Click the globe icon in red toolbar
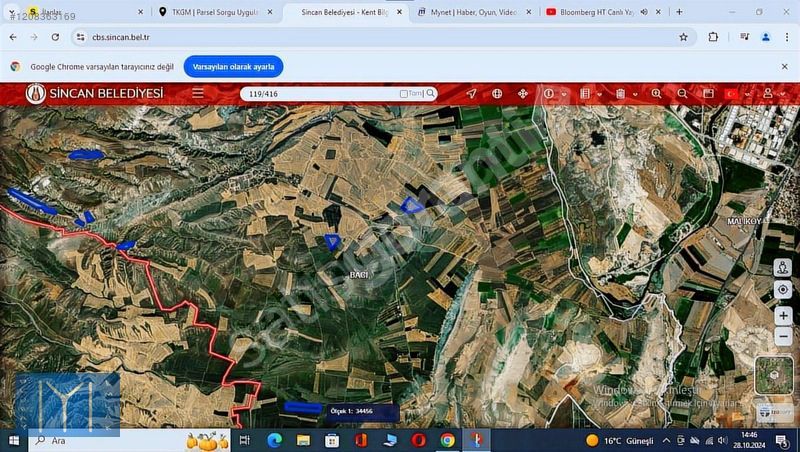The image size is (800, 452). pos(497,93)
